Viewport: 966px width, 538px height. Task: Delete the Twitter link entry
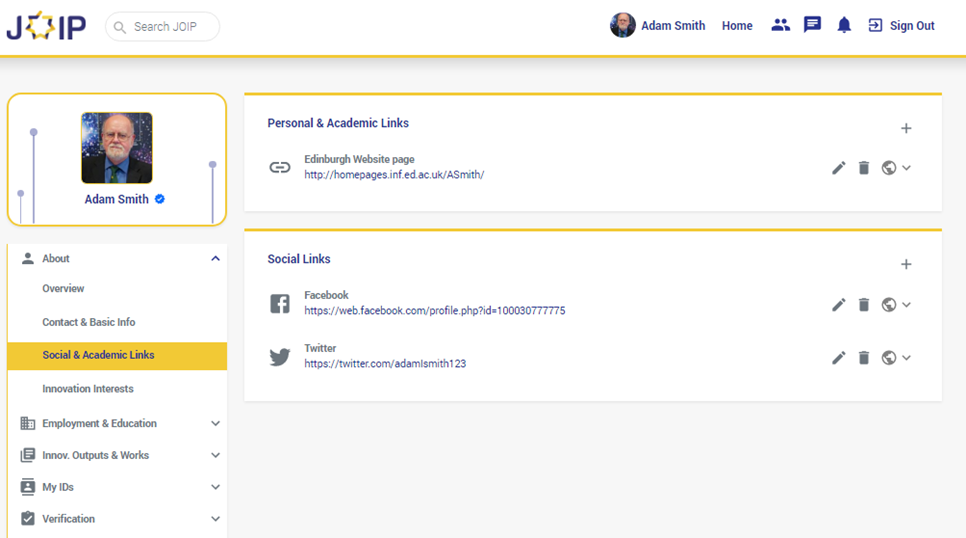click(864, 358)
